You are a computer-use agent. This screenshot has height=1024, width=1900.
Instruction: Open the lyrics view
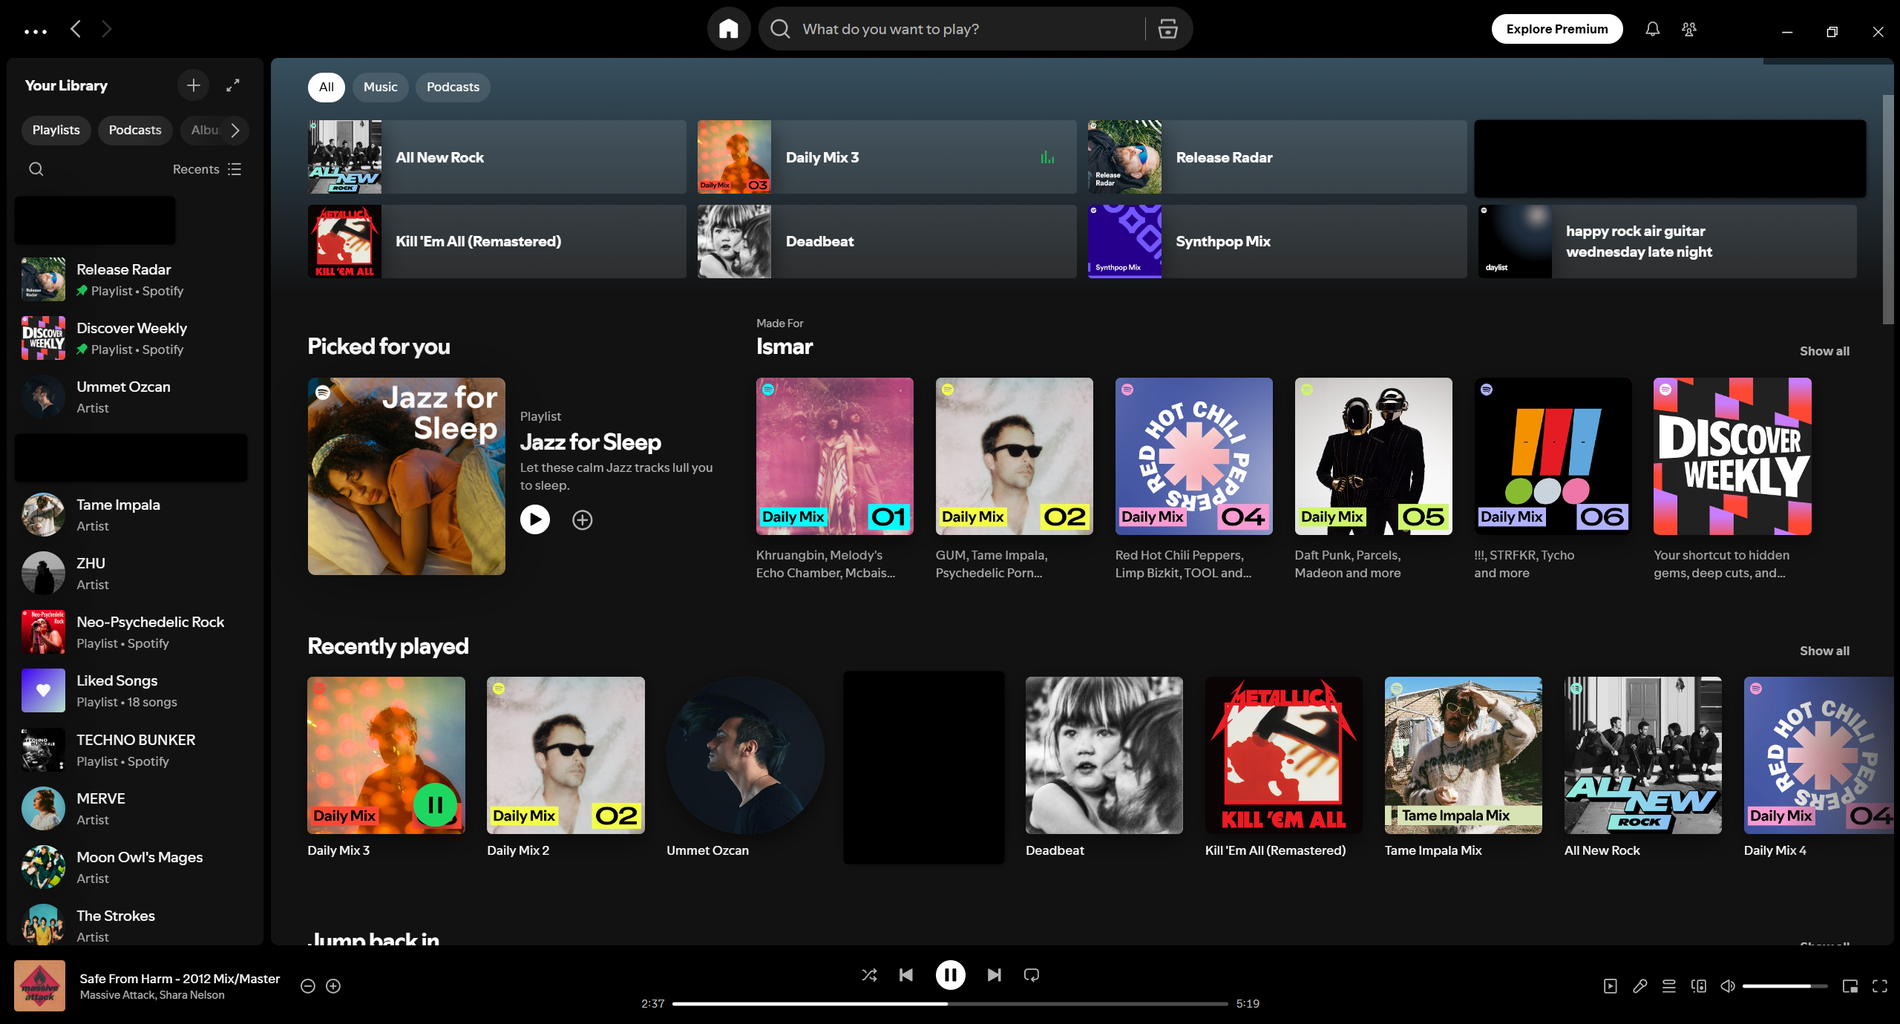[1640, 985]
